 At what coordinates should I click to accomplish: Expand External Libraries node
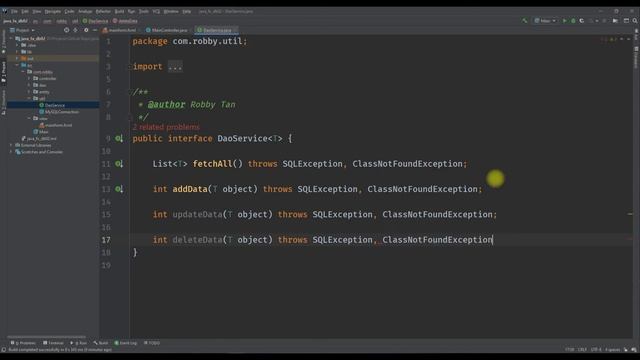[12, 145]
